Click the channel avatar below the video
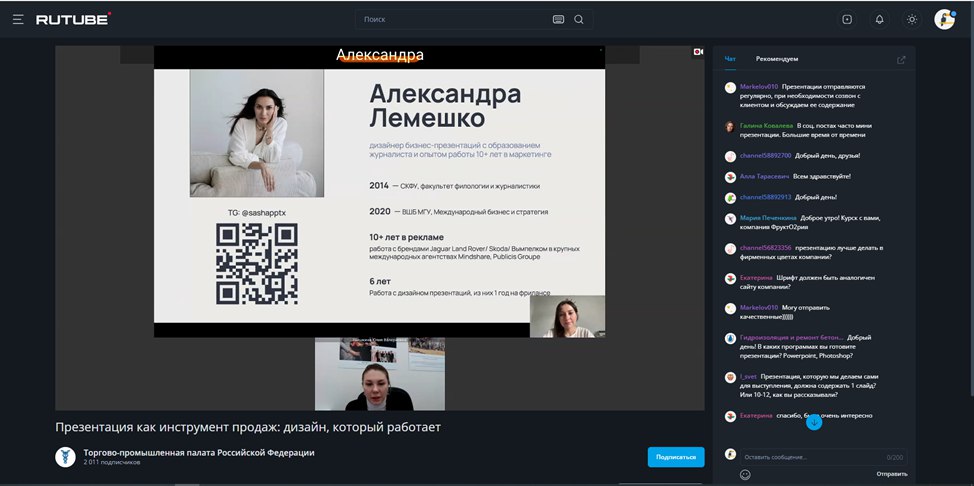Image resolution: width=974 pixels, height=486 pixels. coord(65,457)
